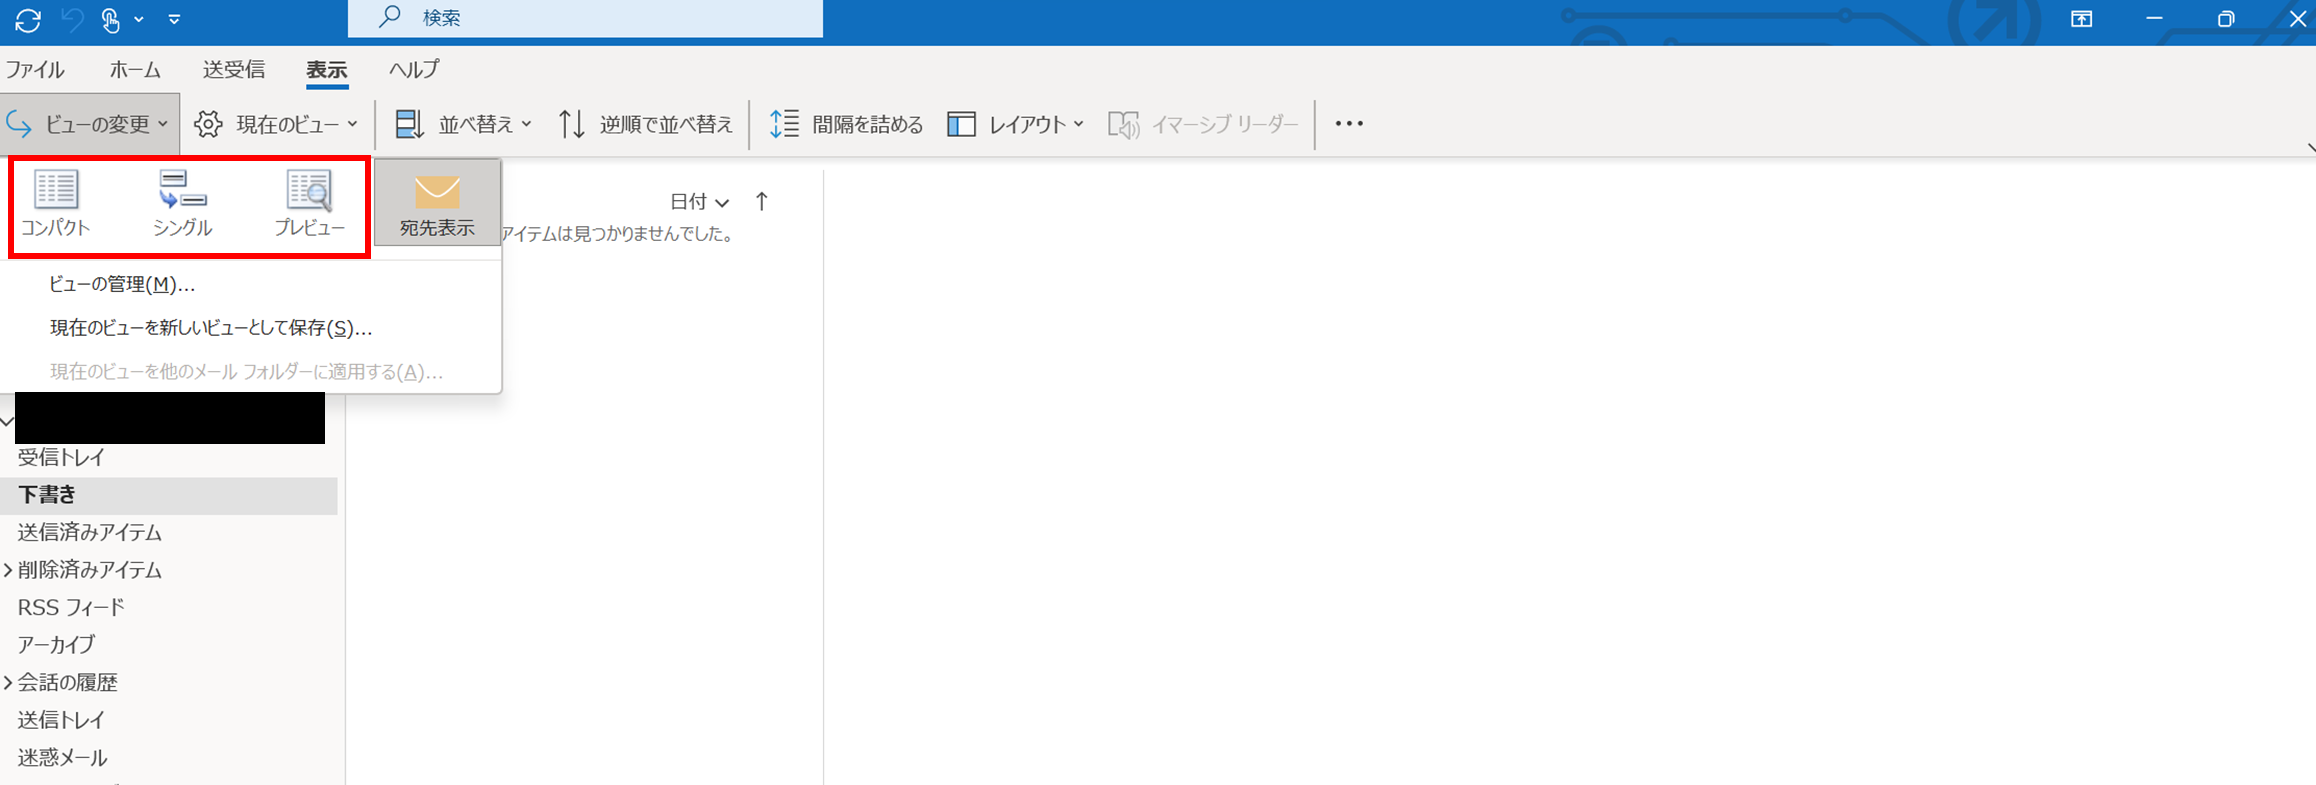Image resolution: width=2316 pixels, height=785 pixels.
Task: Choose the 宛先表示 envelope view
Action: [x=437, y=204]
